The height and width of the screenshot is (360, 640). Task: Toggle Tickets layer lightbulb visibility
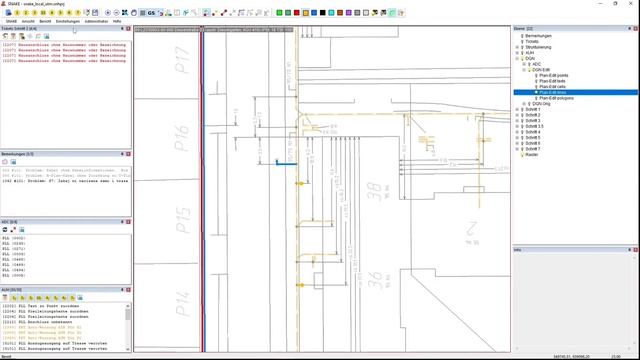pos(522,42)
